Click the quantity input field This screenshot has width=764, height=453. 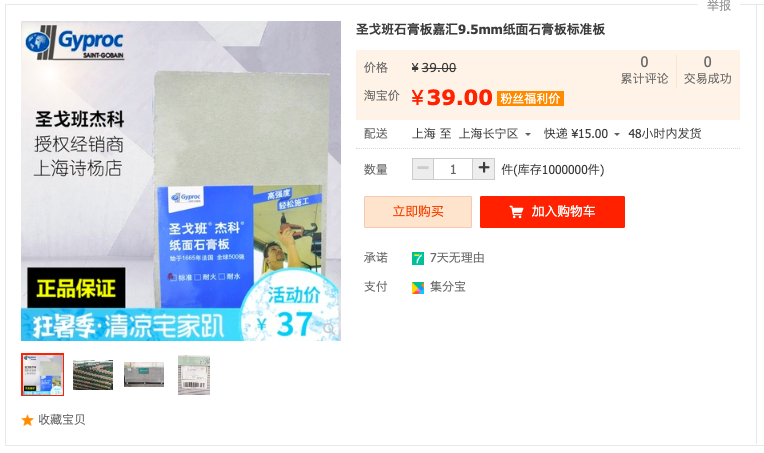[x=453, y=169]
